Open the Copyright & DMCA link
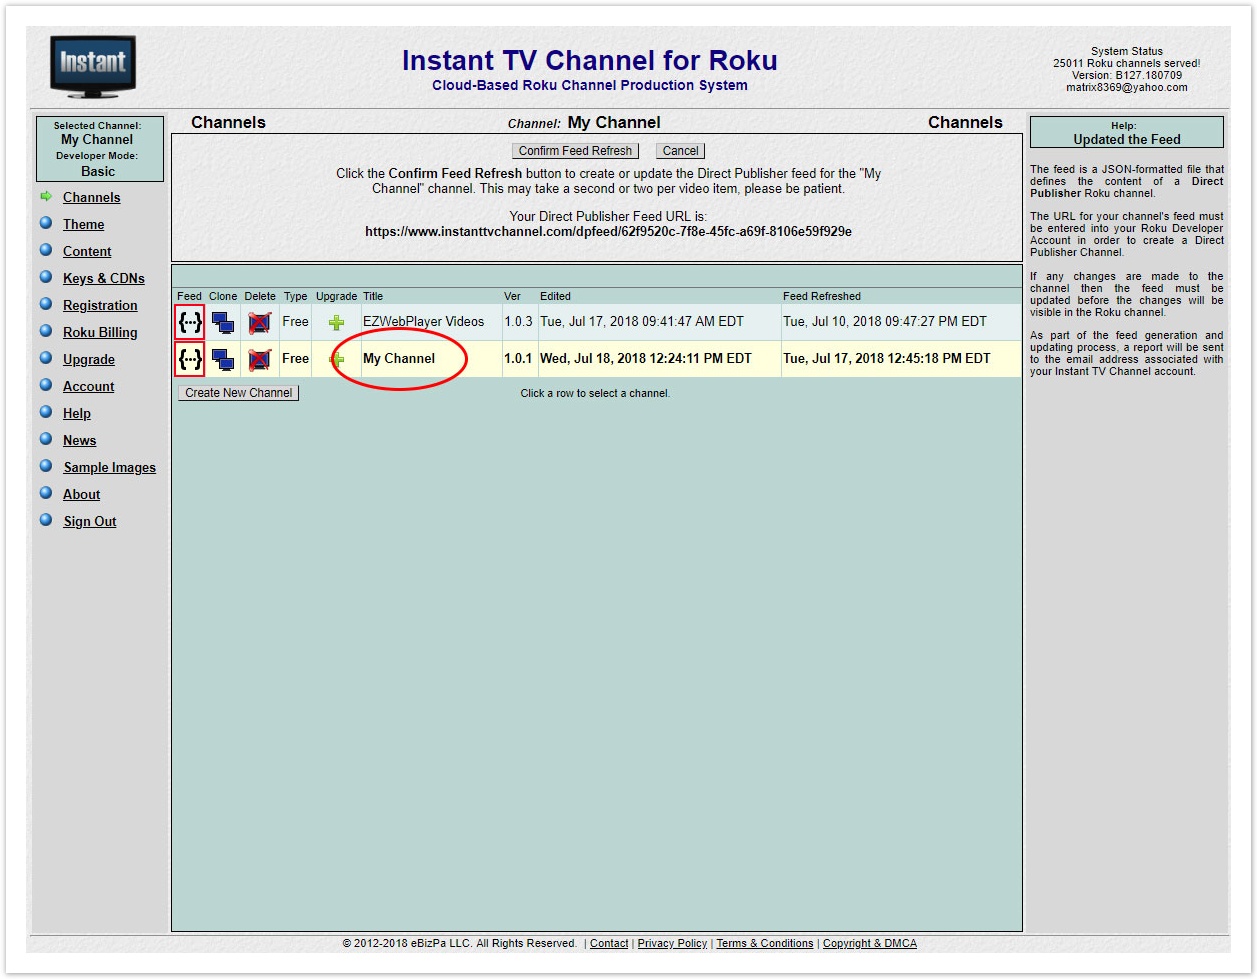 pyautogui.click(x=870, y=944)
